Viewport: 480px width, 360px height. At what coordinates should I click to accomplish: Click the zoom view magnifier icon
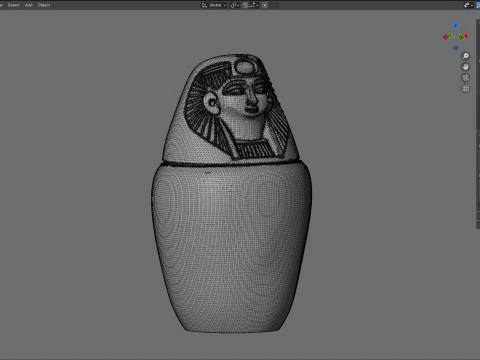coord(466,56)
